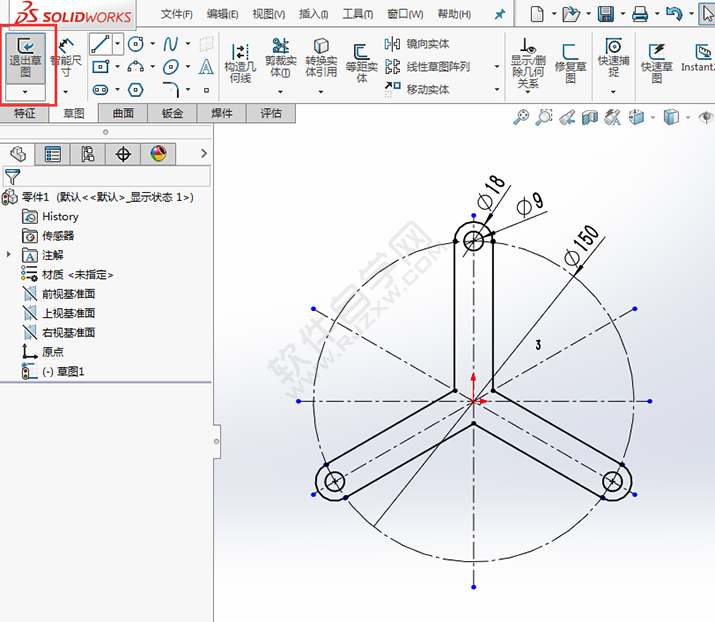
Task: Select the Circle sketch tool
Action: click(x=135, y=44)
